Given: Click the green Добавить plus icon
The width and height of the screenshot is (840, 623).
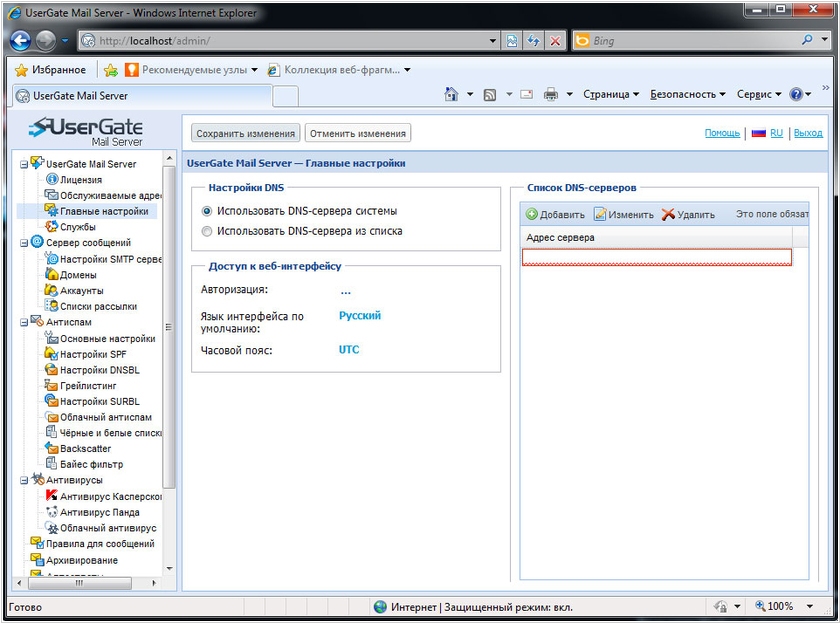Looking at the screenshot, I should click(531, 214).
